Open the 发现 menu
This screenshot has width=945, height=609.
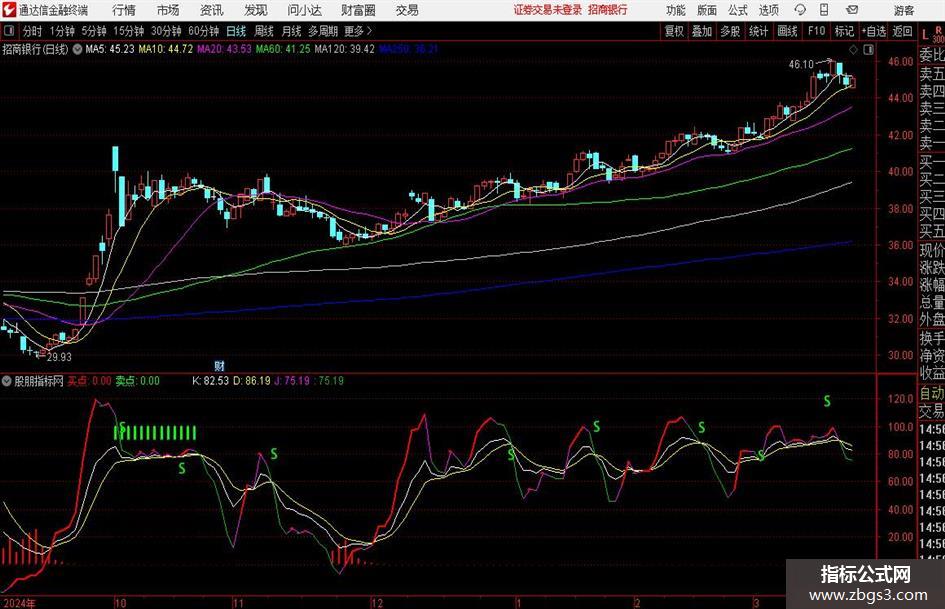(x=256, y=10)
